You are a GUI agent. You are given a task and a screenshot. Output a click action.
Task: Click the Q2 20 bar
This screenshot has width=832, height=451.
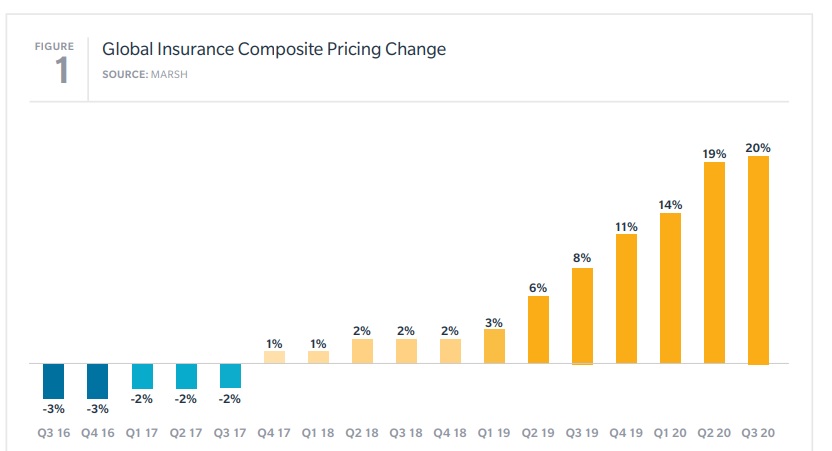click(714, 262)
